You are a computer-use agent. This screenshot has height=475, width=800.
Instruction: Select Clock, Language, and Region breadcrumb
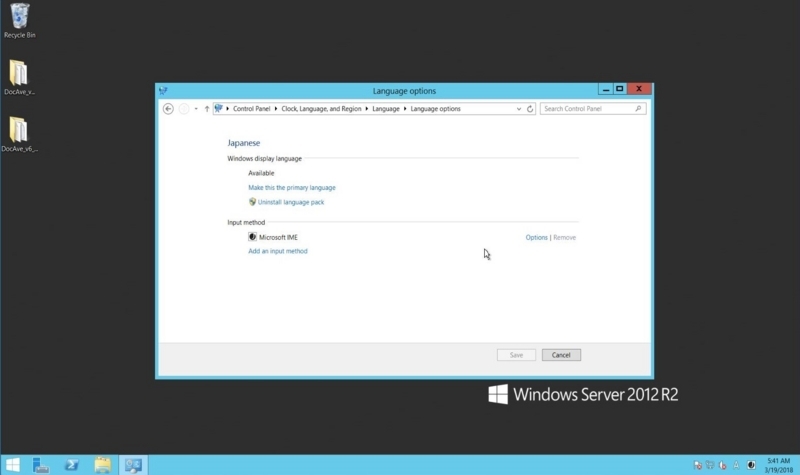point(321,109)
